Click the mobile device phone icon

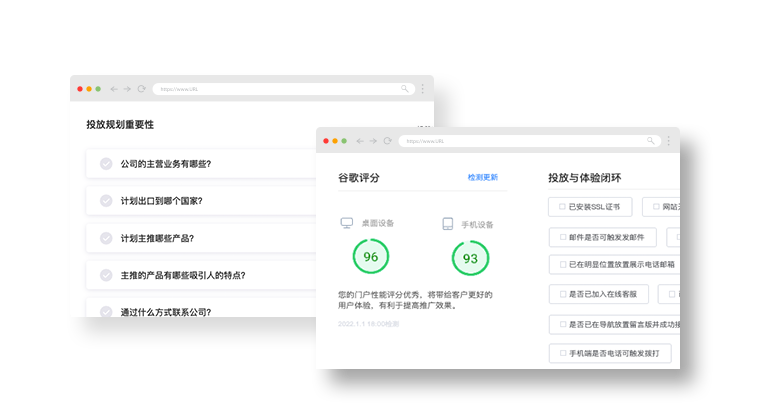click(448, 224)
